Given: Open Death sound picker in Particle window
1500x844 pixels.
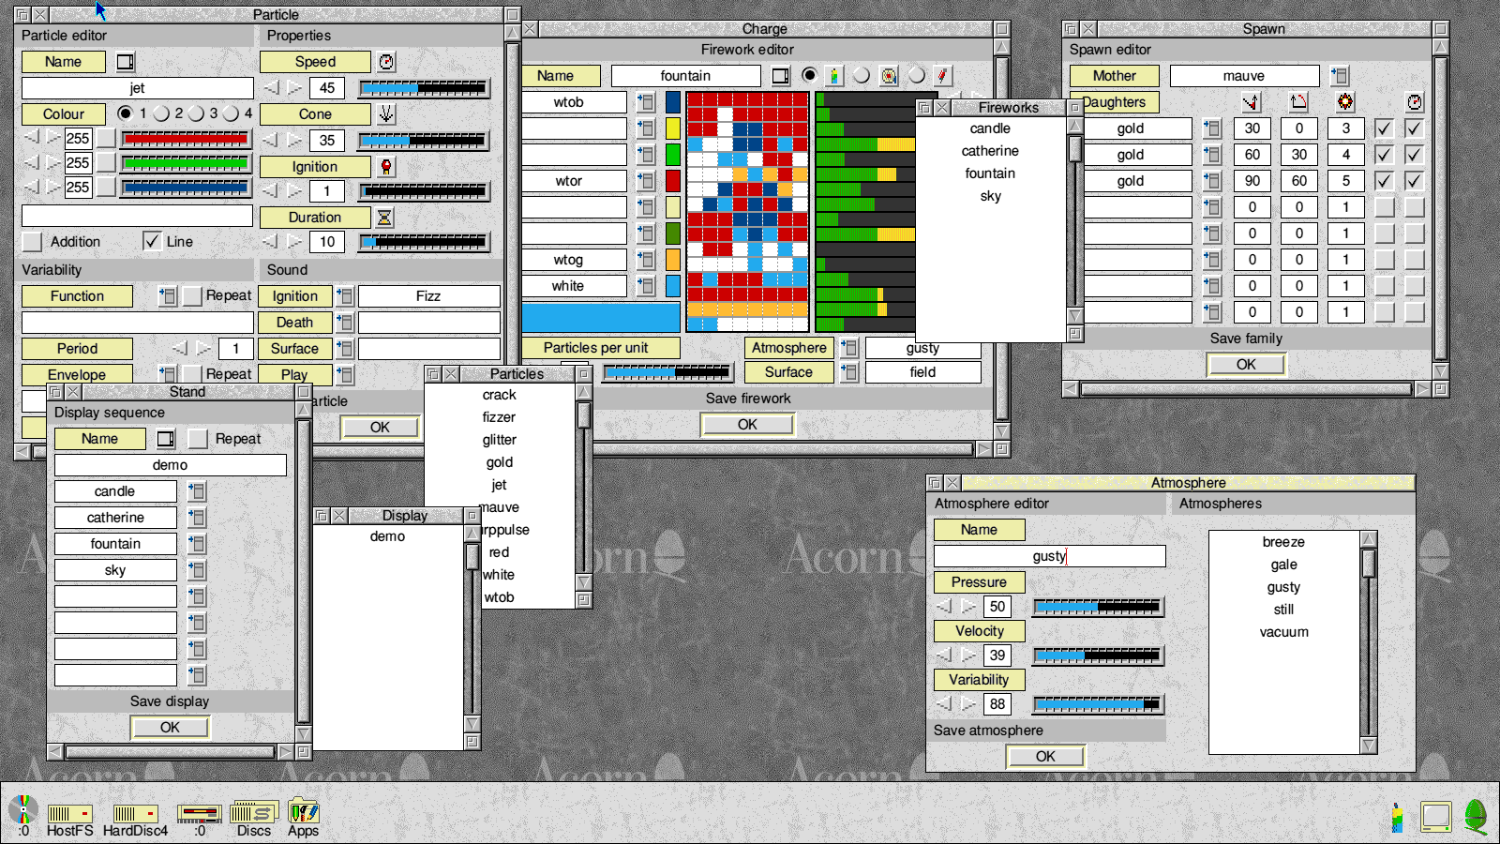Looking at the screenshot, I should tap(345, 322).
